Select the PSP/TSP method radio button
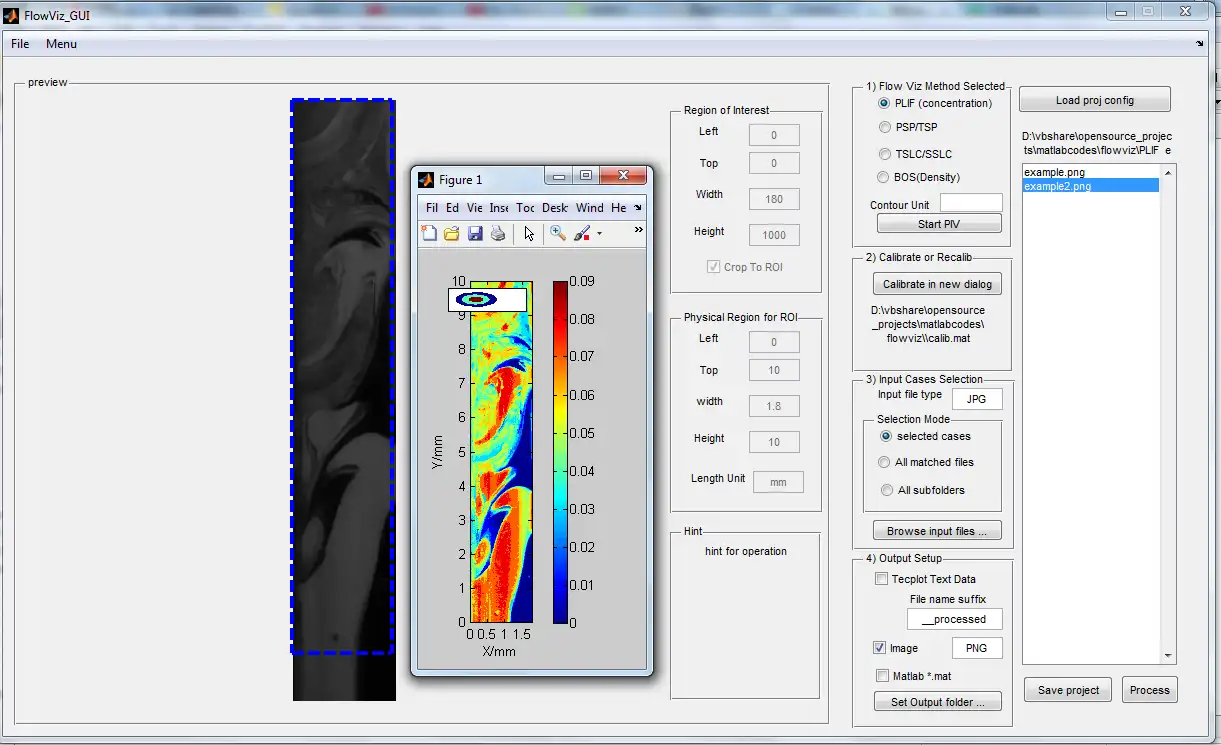The image size is (1221, 745). (884, 127)
